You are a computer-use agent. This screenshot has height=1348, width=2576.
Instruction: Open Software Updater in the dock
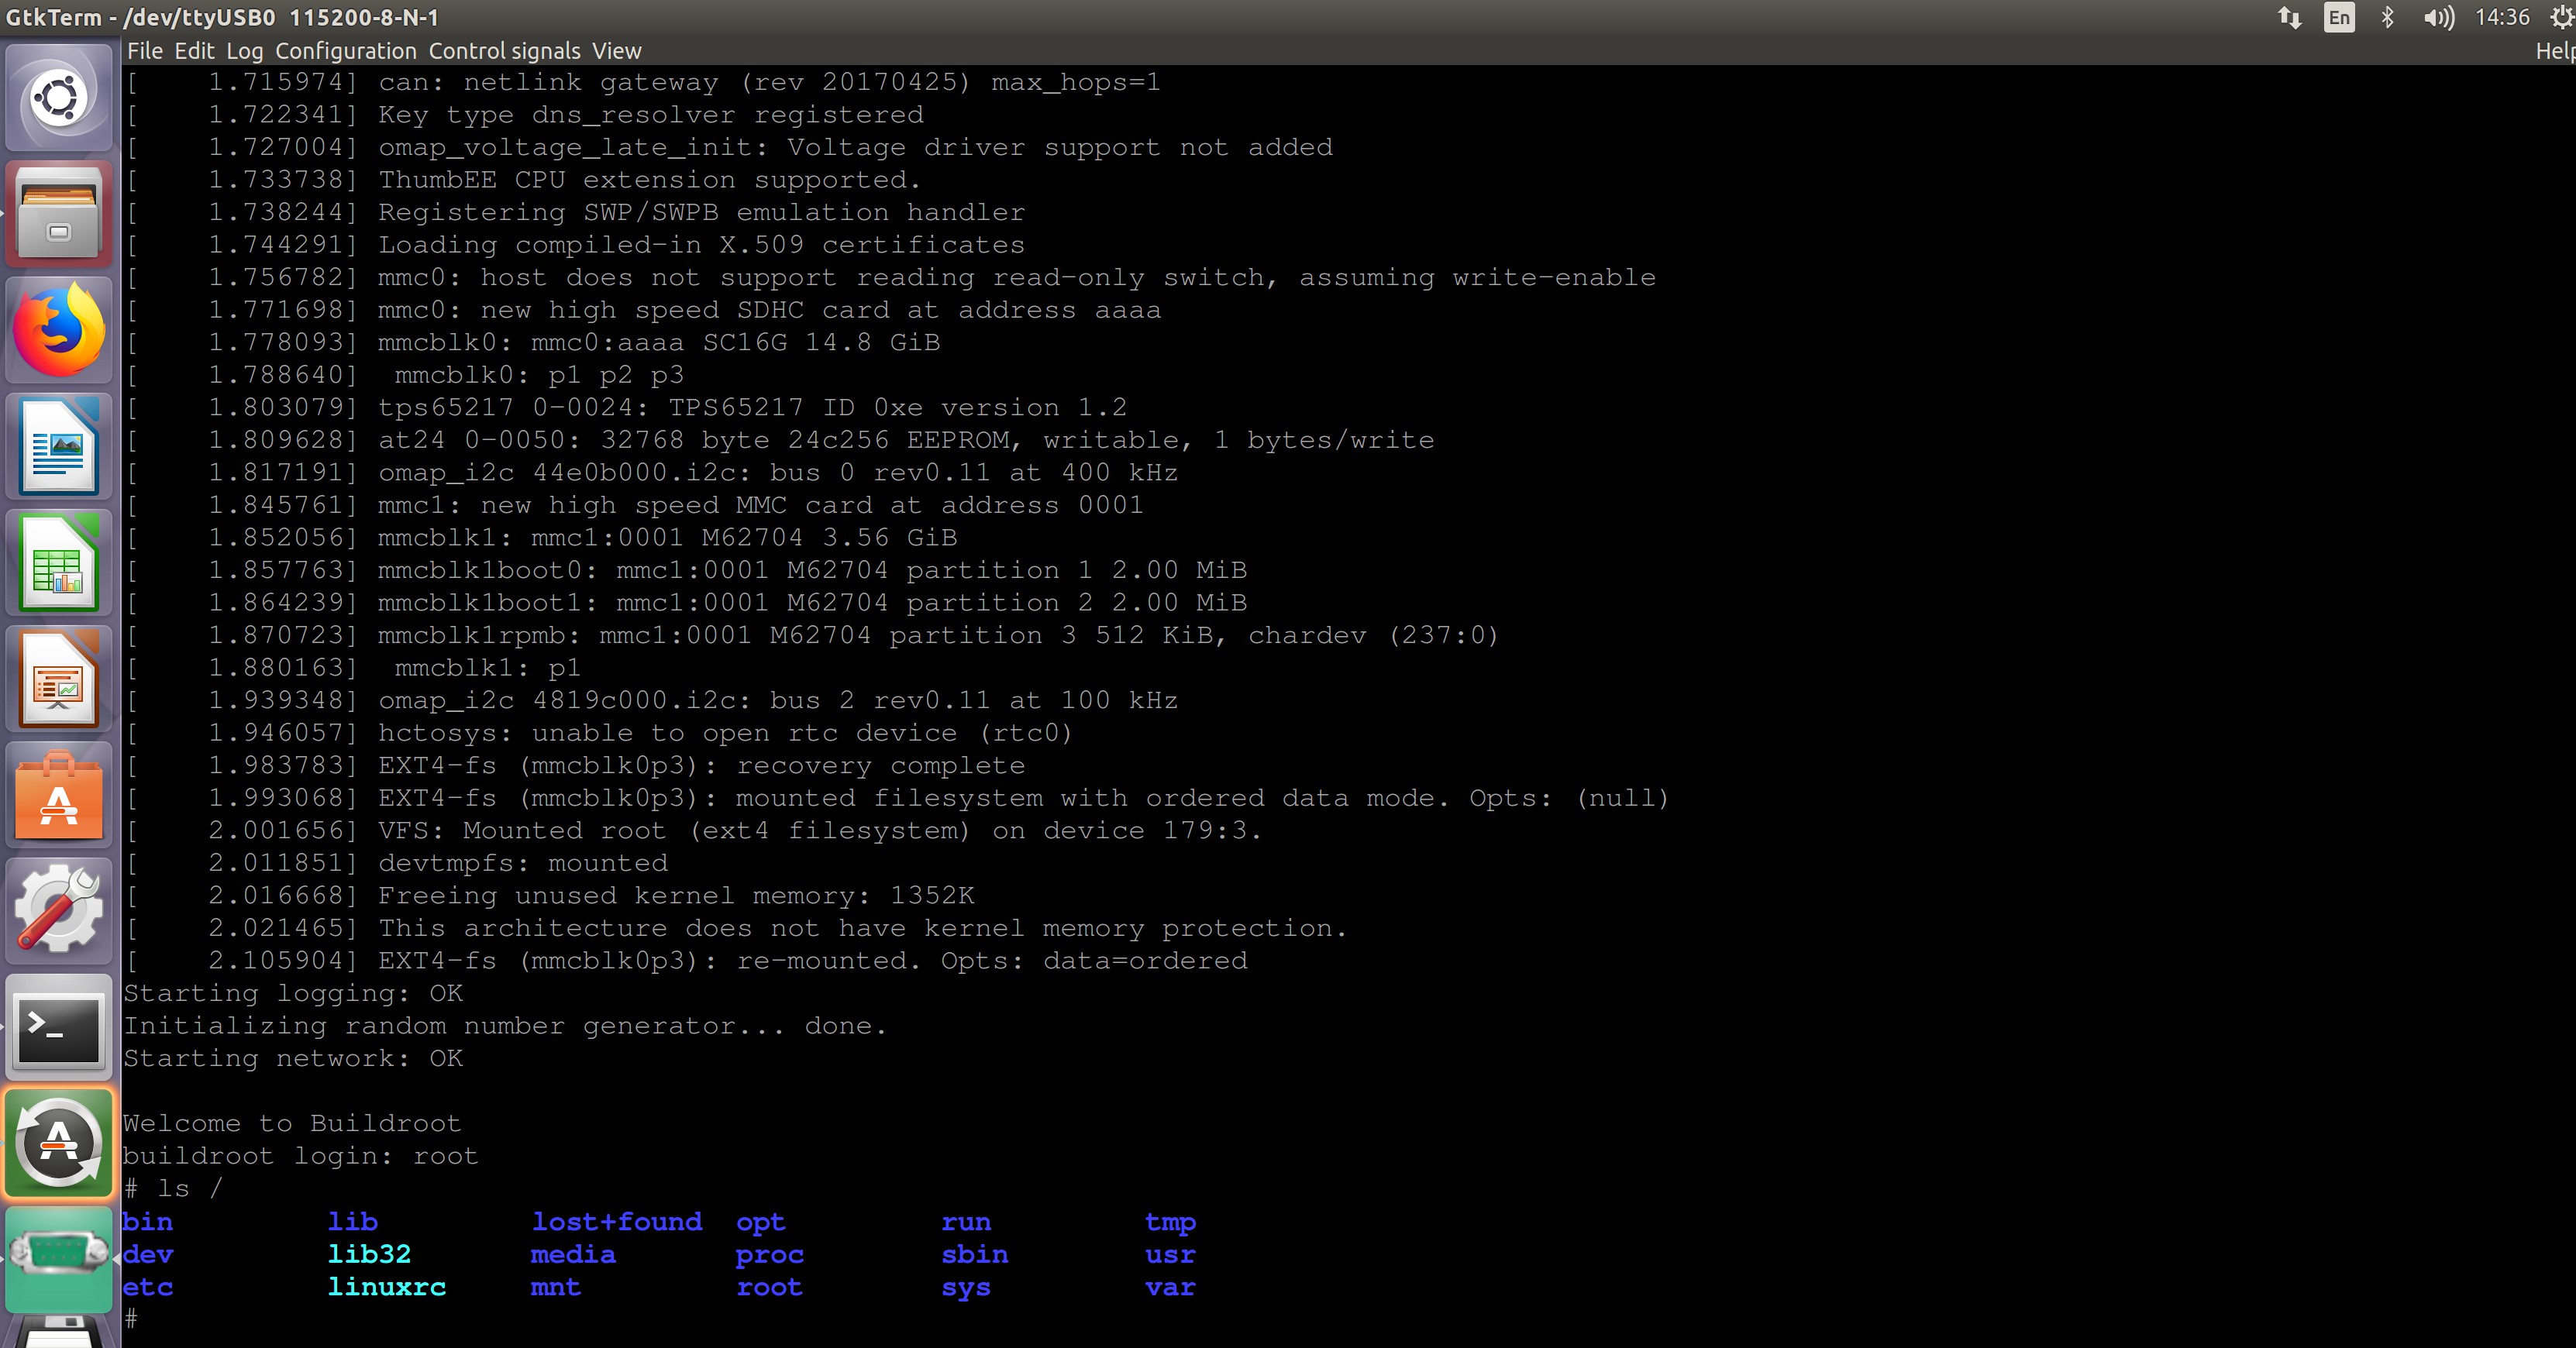coord(58,1143)
